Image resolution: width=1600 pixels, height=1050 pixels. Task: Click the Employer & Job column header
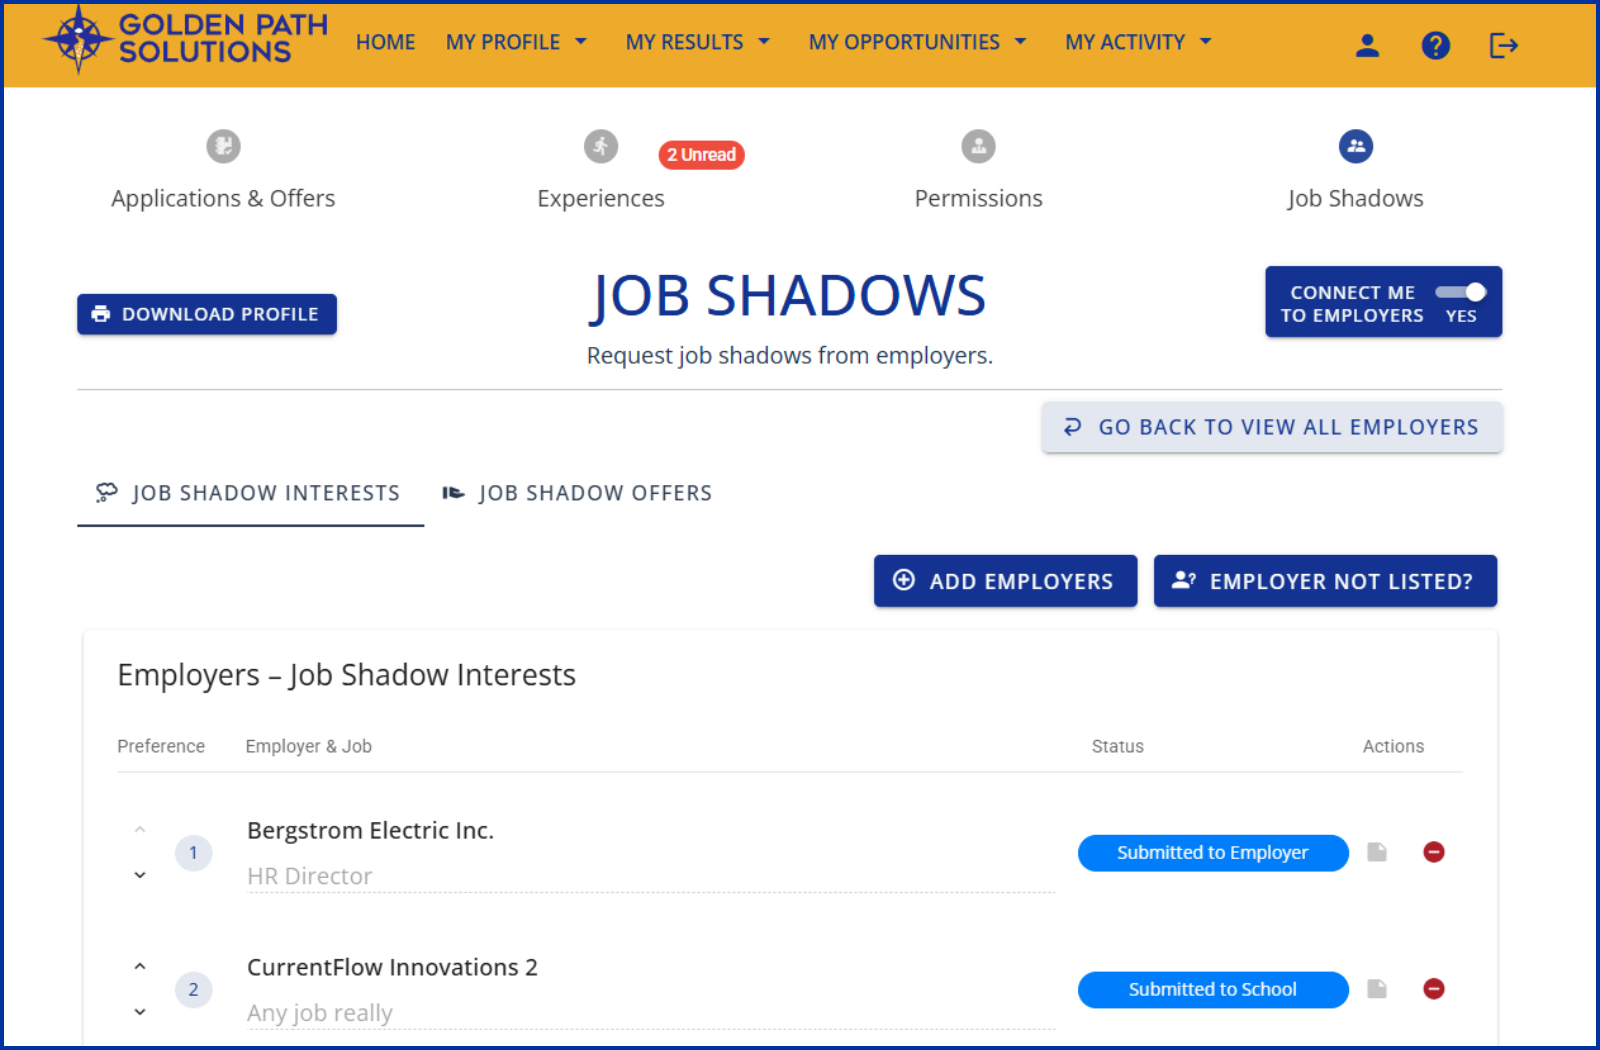click(x=309, y=746)
